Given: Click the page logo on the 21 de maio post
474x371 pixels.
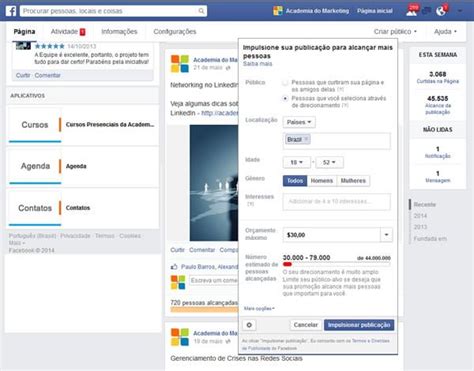Looking at the screenshot, I should pyautogui.click(x=180, y=64).
